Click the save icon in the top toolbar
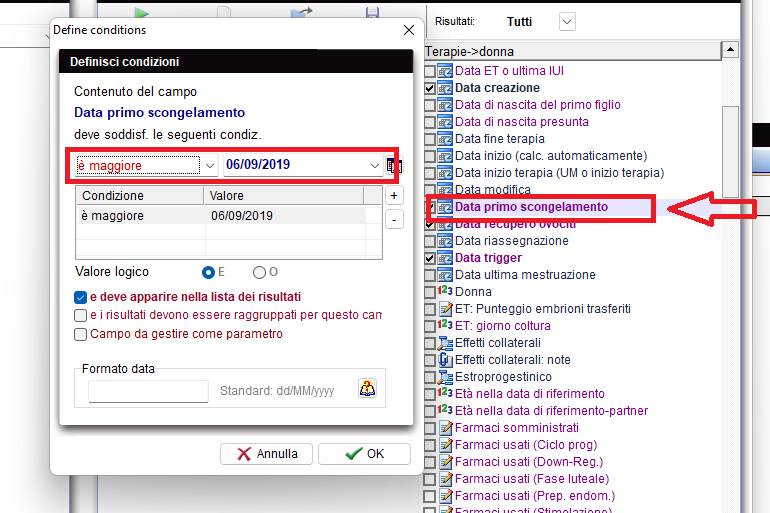This screenshot has width=770, height=513. click(372, 12)
